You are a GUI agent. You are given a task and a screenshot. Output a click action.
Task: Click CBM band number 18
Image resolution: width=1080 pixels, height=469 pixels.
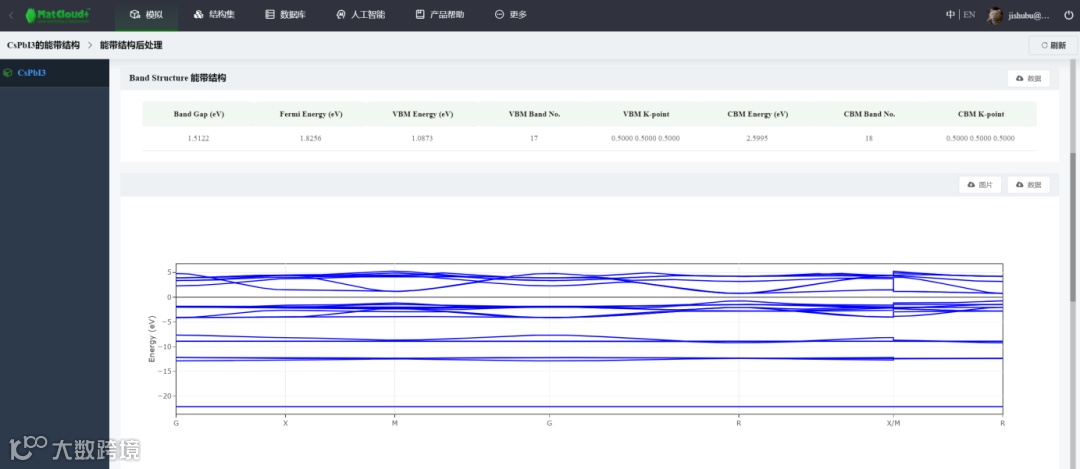(x=869, y=138)
